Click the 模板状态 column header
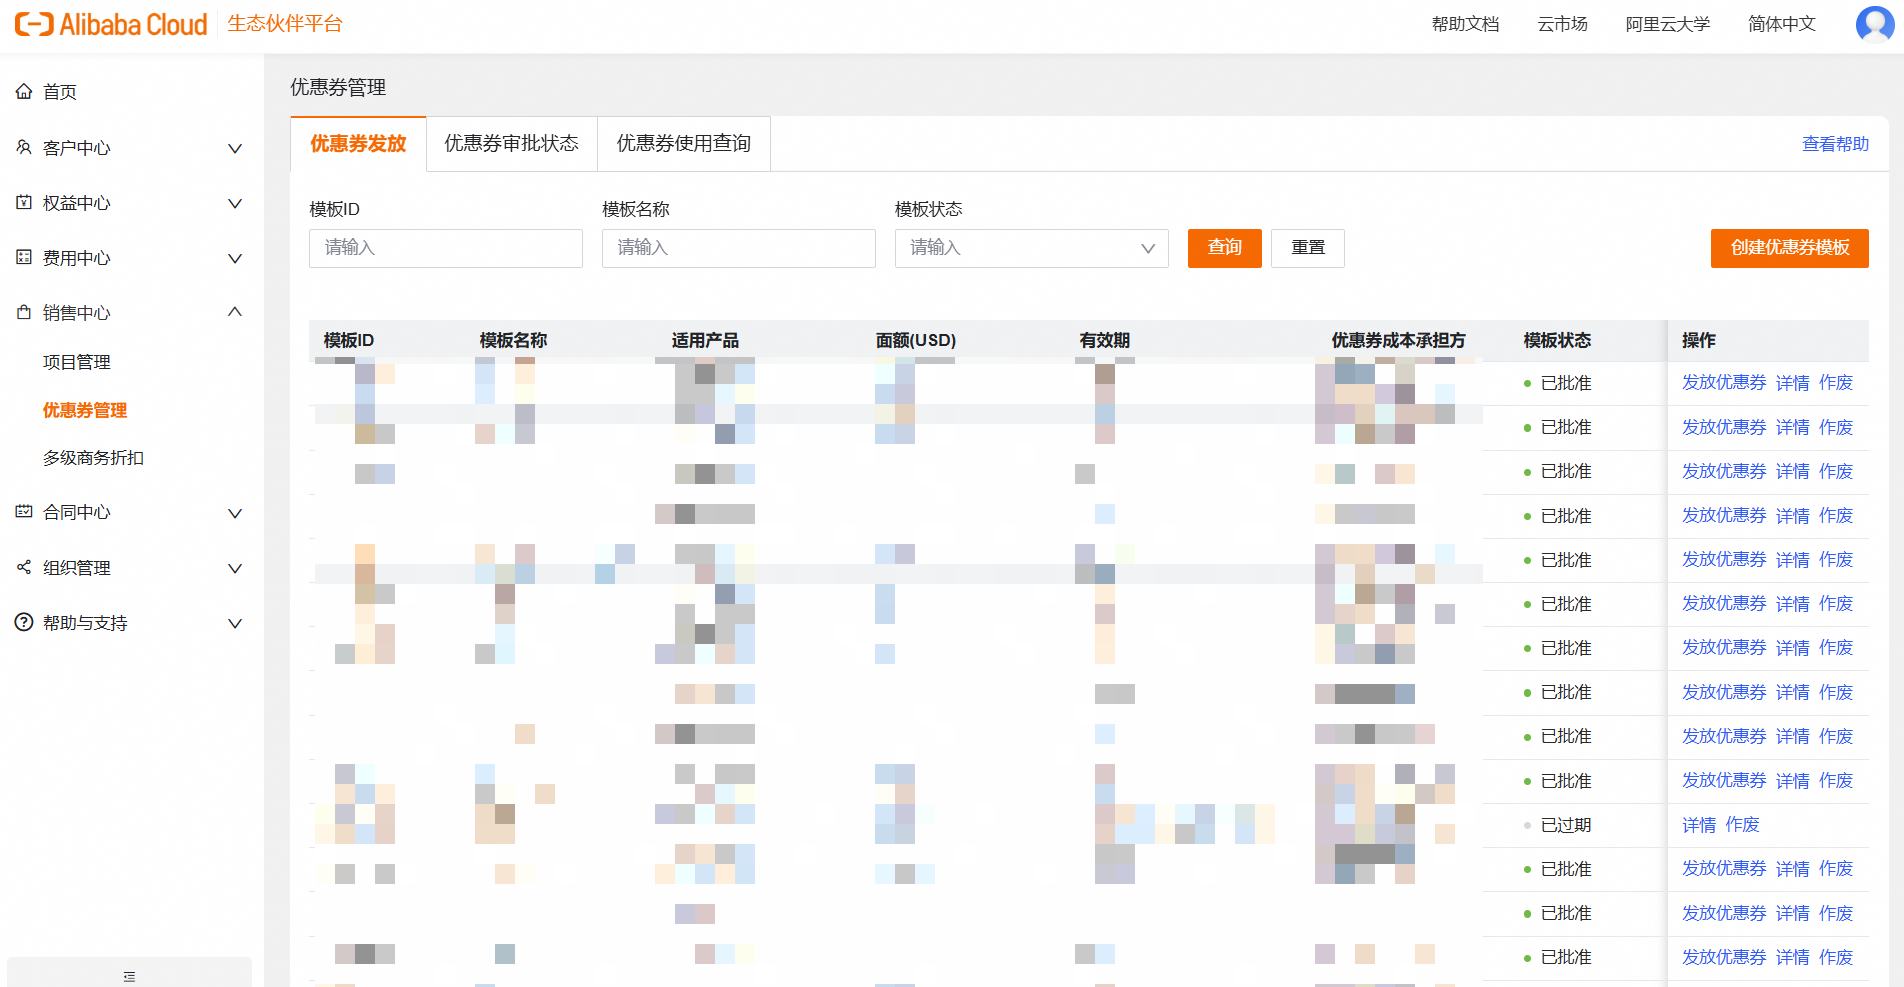The image size is (1904, 987). (1557, 341)
